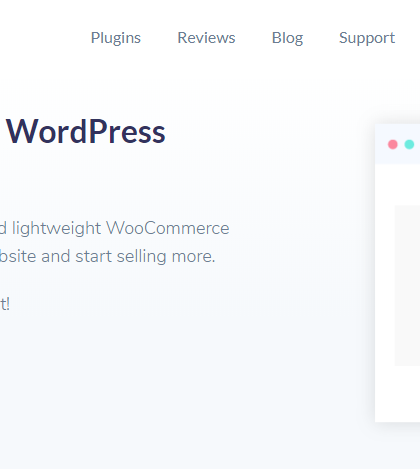
Task: Click the mockup window title bar
Action: point(397,144)
